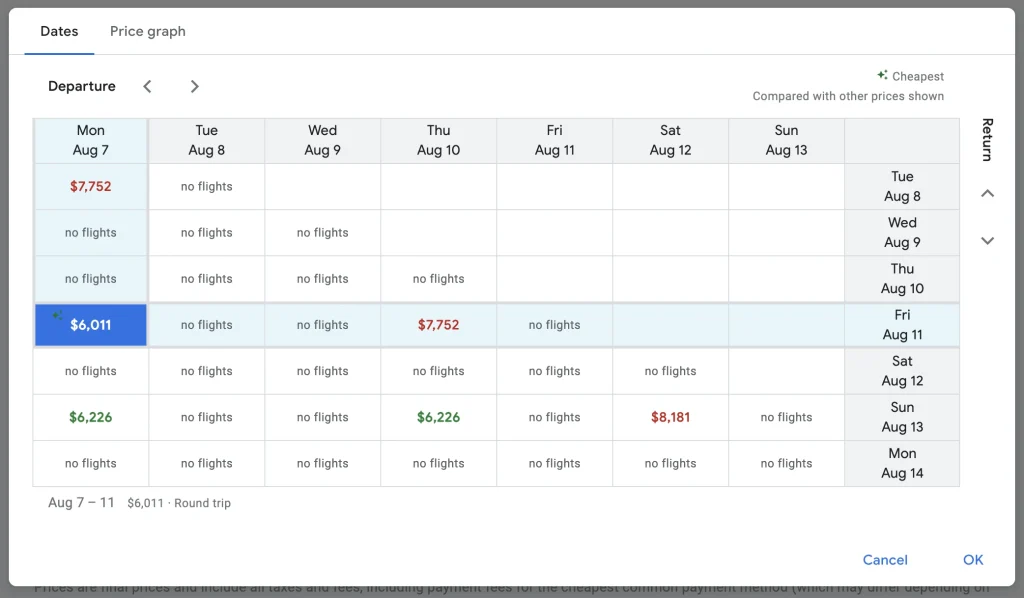Click the Cheapest legend label

[910, 76]
